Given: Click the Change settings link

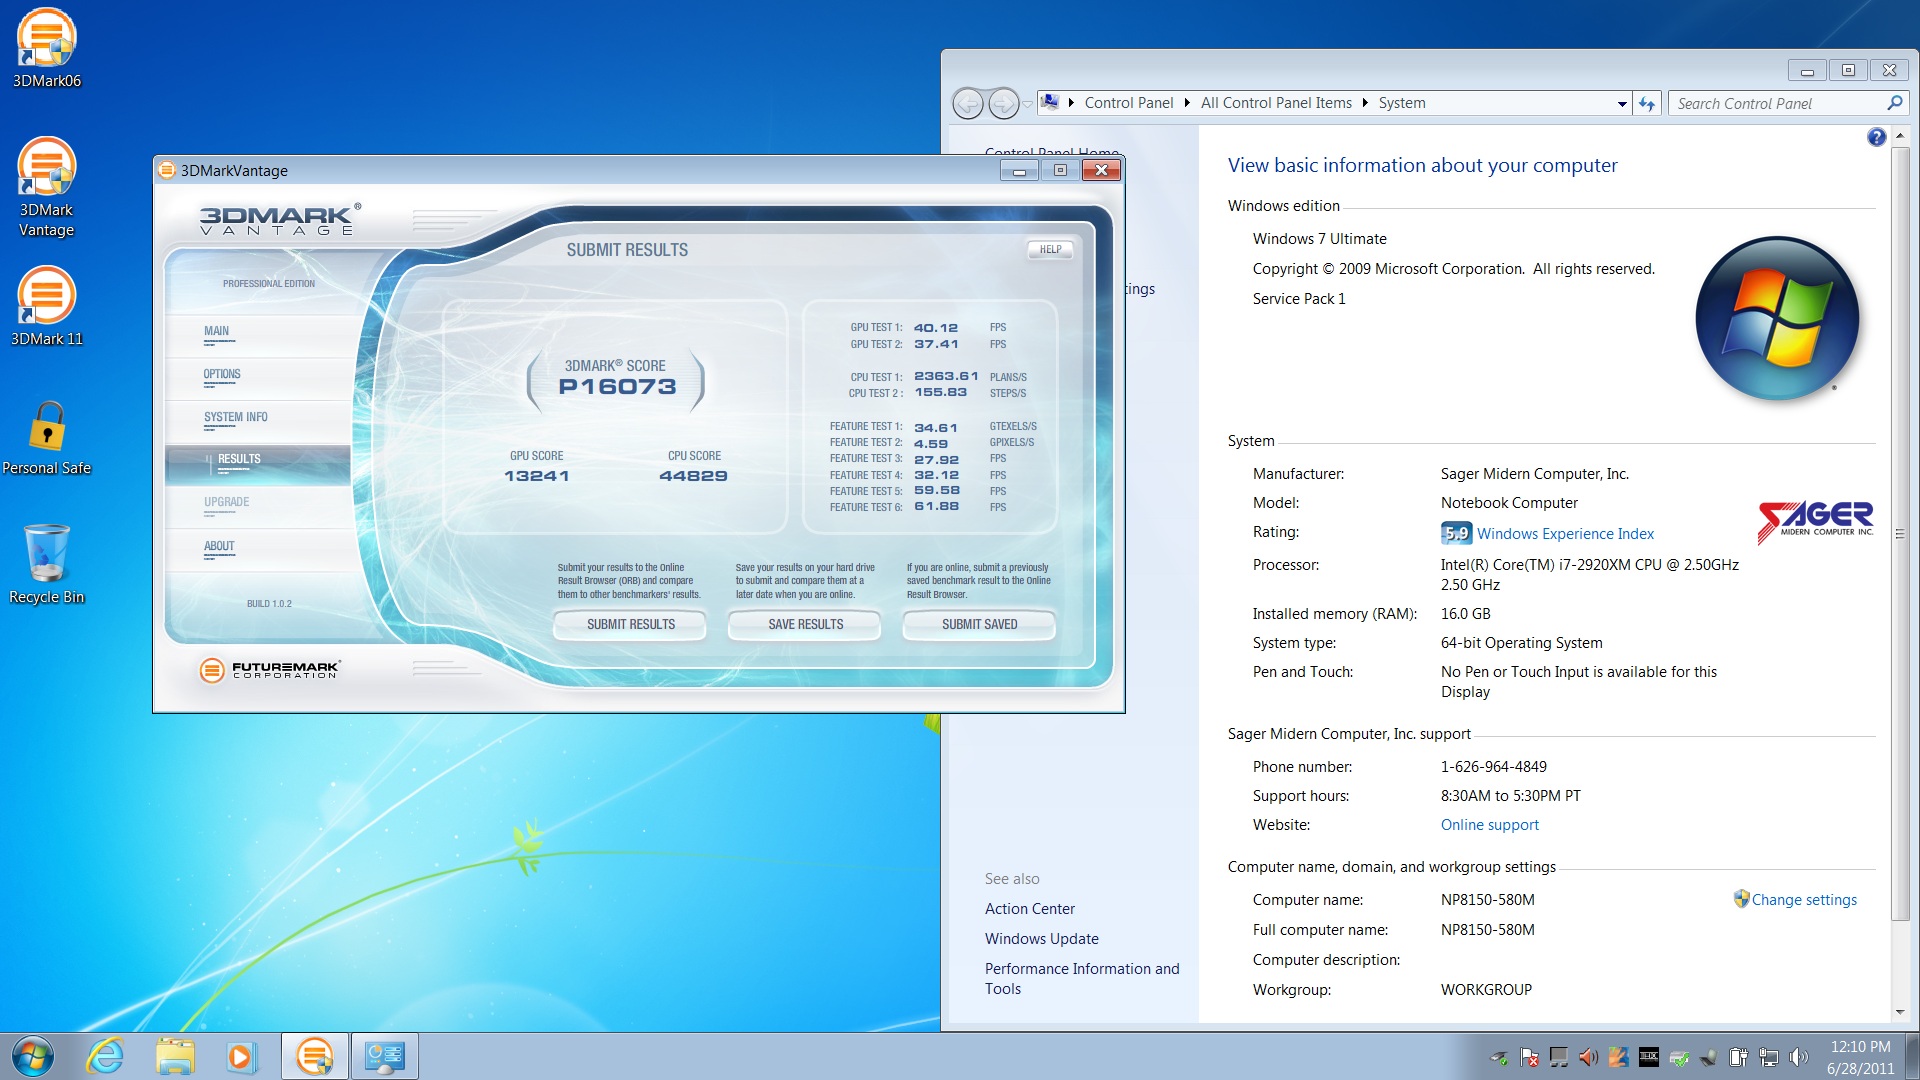Looking at the screenshot, I should (x=1804, y=900).
